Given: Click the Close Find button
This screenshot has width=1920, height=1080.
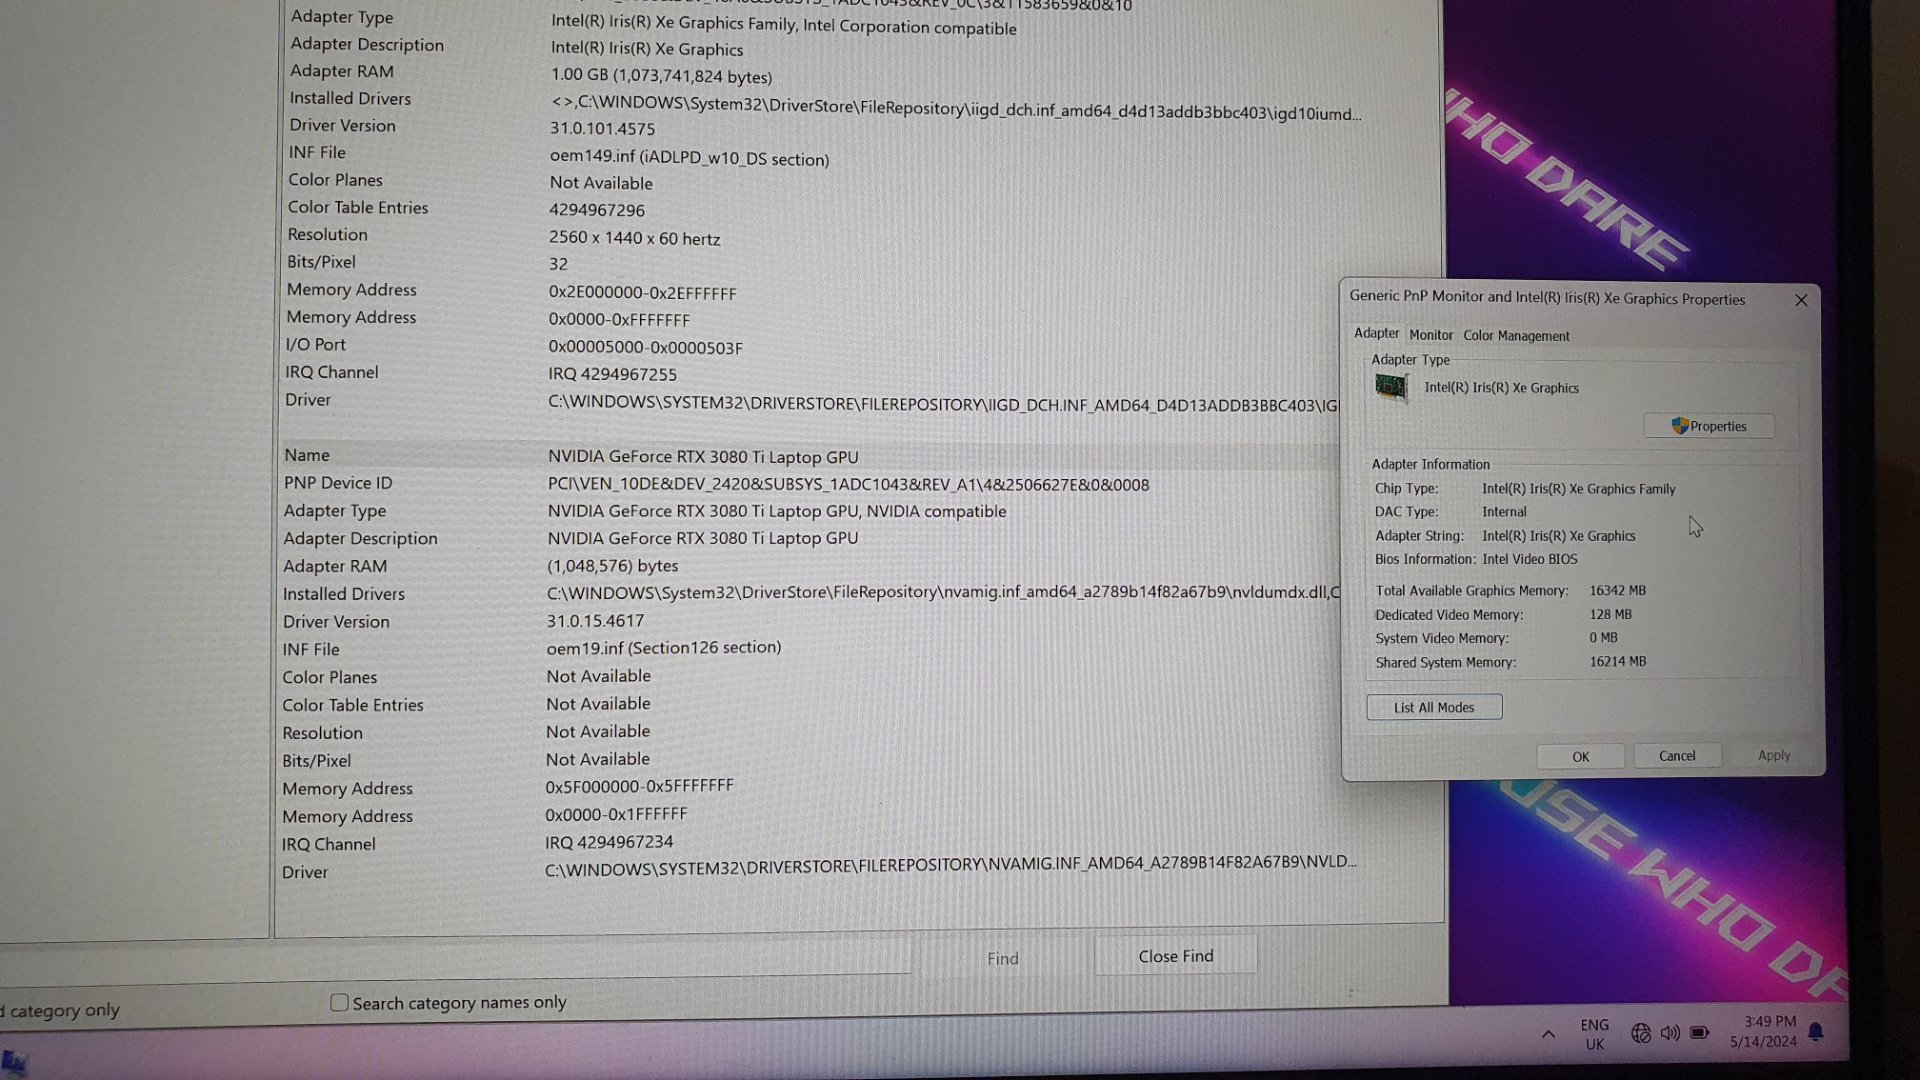Looking at the screenshot, I should pos(1176,956).
